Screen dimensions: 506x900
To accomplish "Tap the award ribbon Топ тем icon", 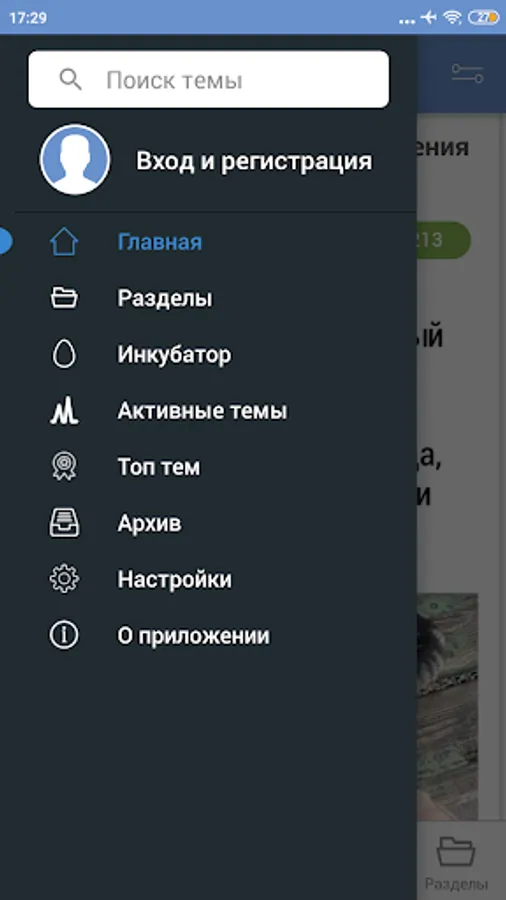I will (64, 467).
